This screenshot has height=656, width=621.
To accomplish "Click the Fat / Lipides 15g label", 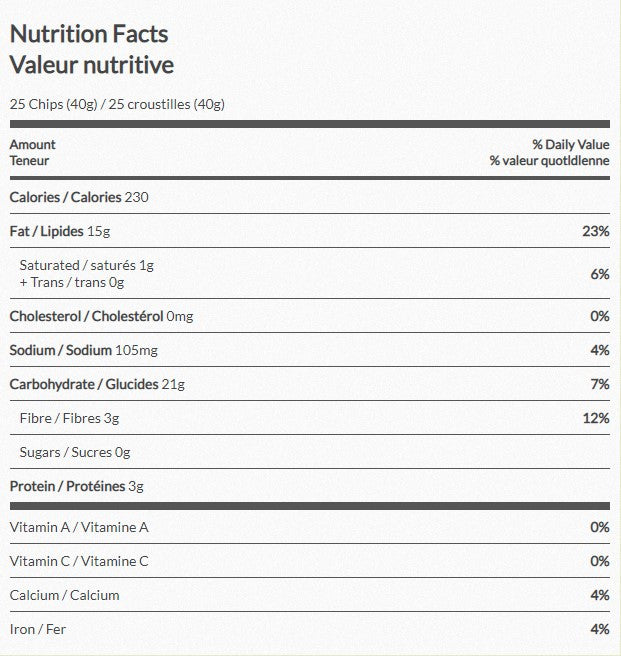I will [60, 231].
